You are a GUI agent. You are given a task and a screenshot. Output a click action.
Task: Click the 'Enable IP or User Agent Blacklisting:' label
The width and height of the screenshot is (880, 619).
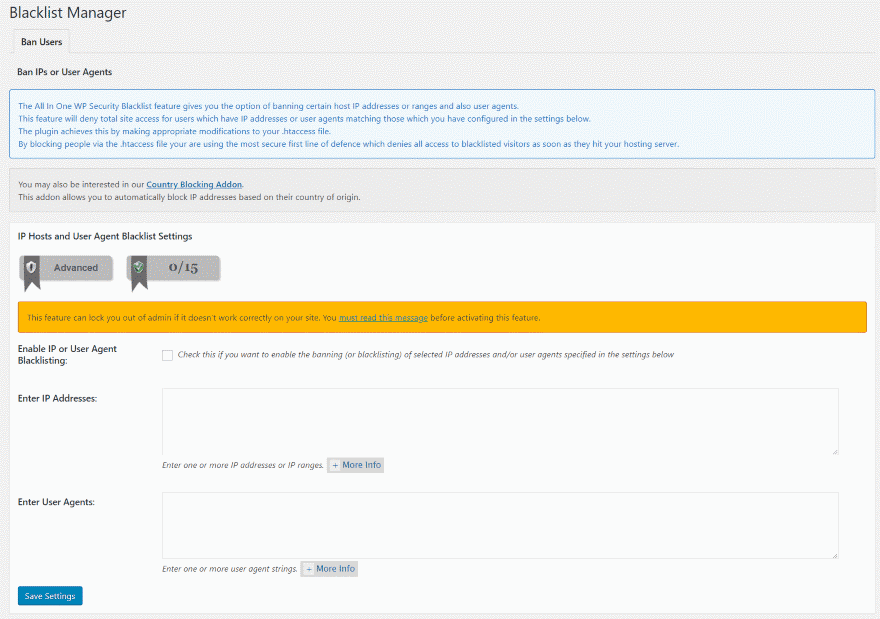pyautogui.click(x=67, y=355)
